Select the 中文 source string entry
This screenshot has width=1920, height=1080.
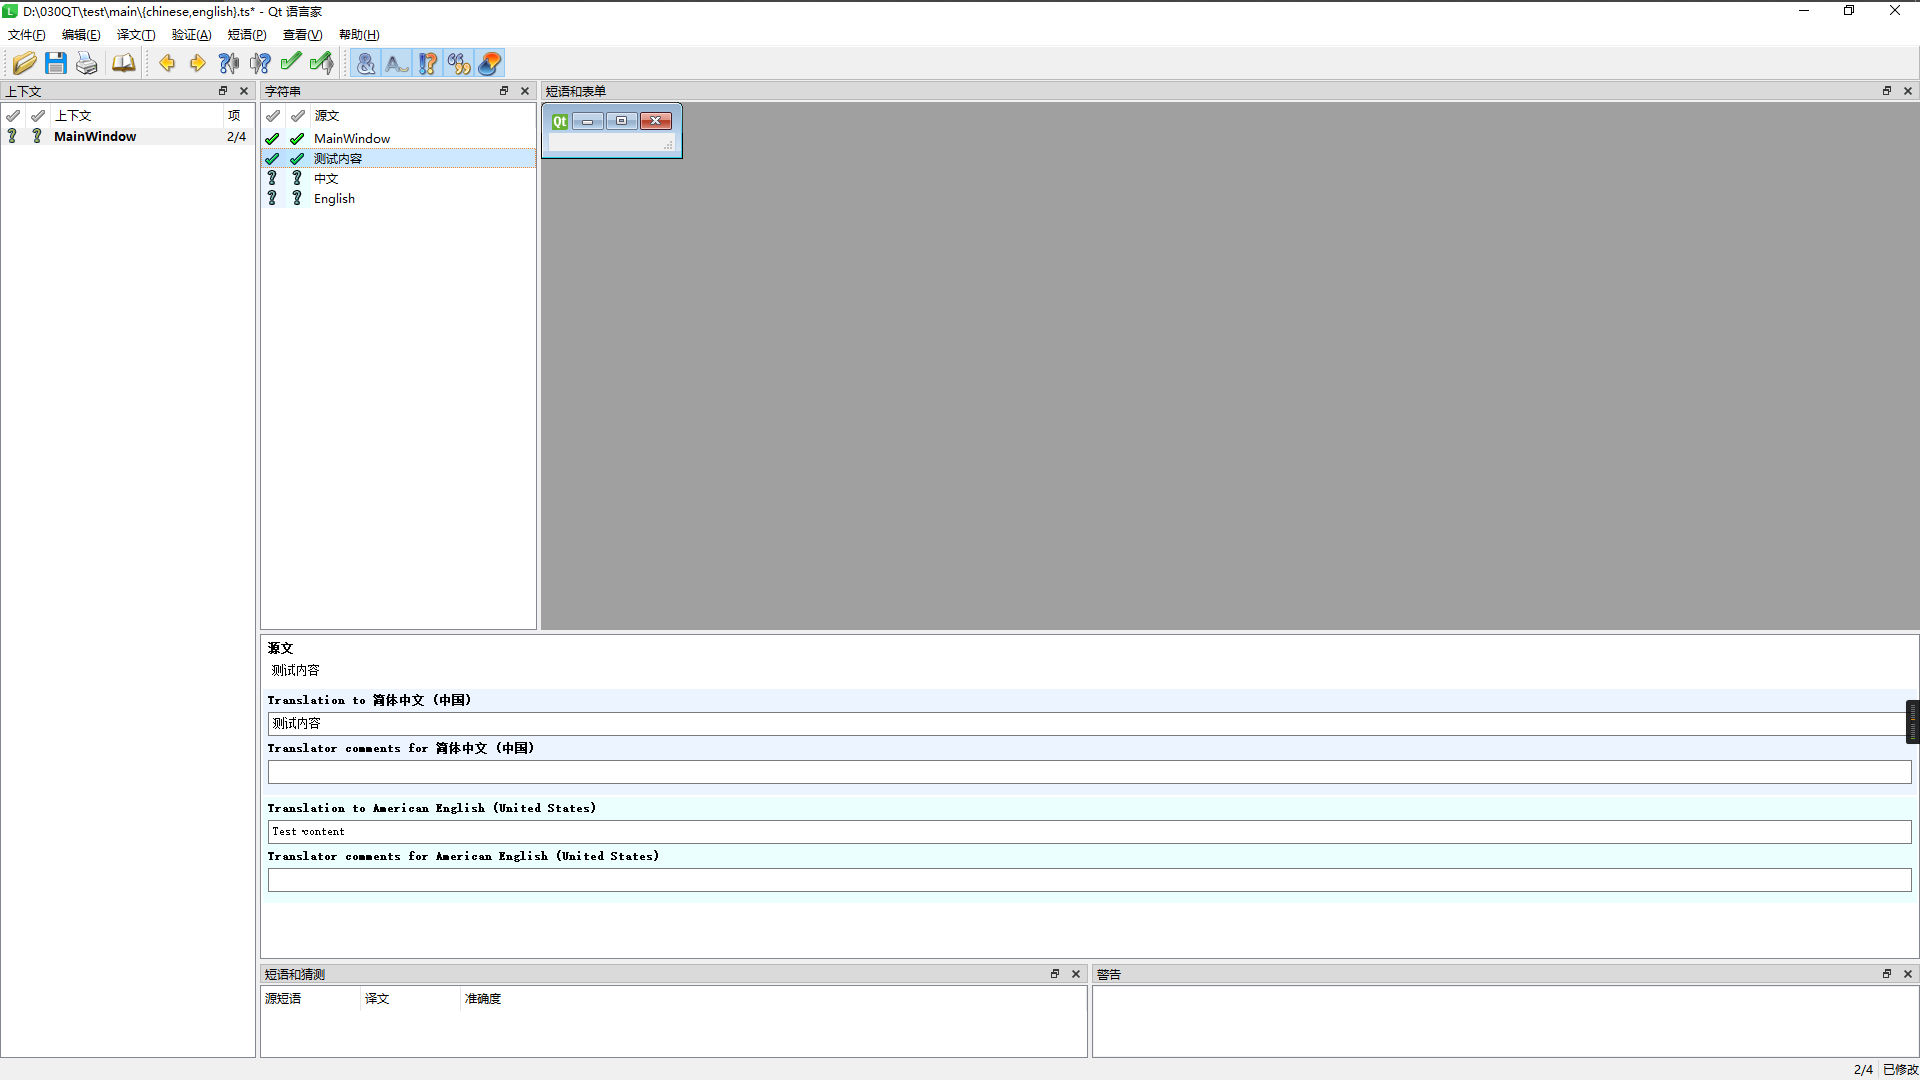point(326,178)
